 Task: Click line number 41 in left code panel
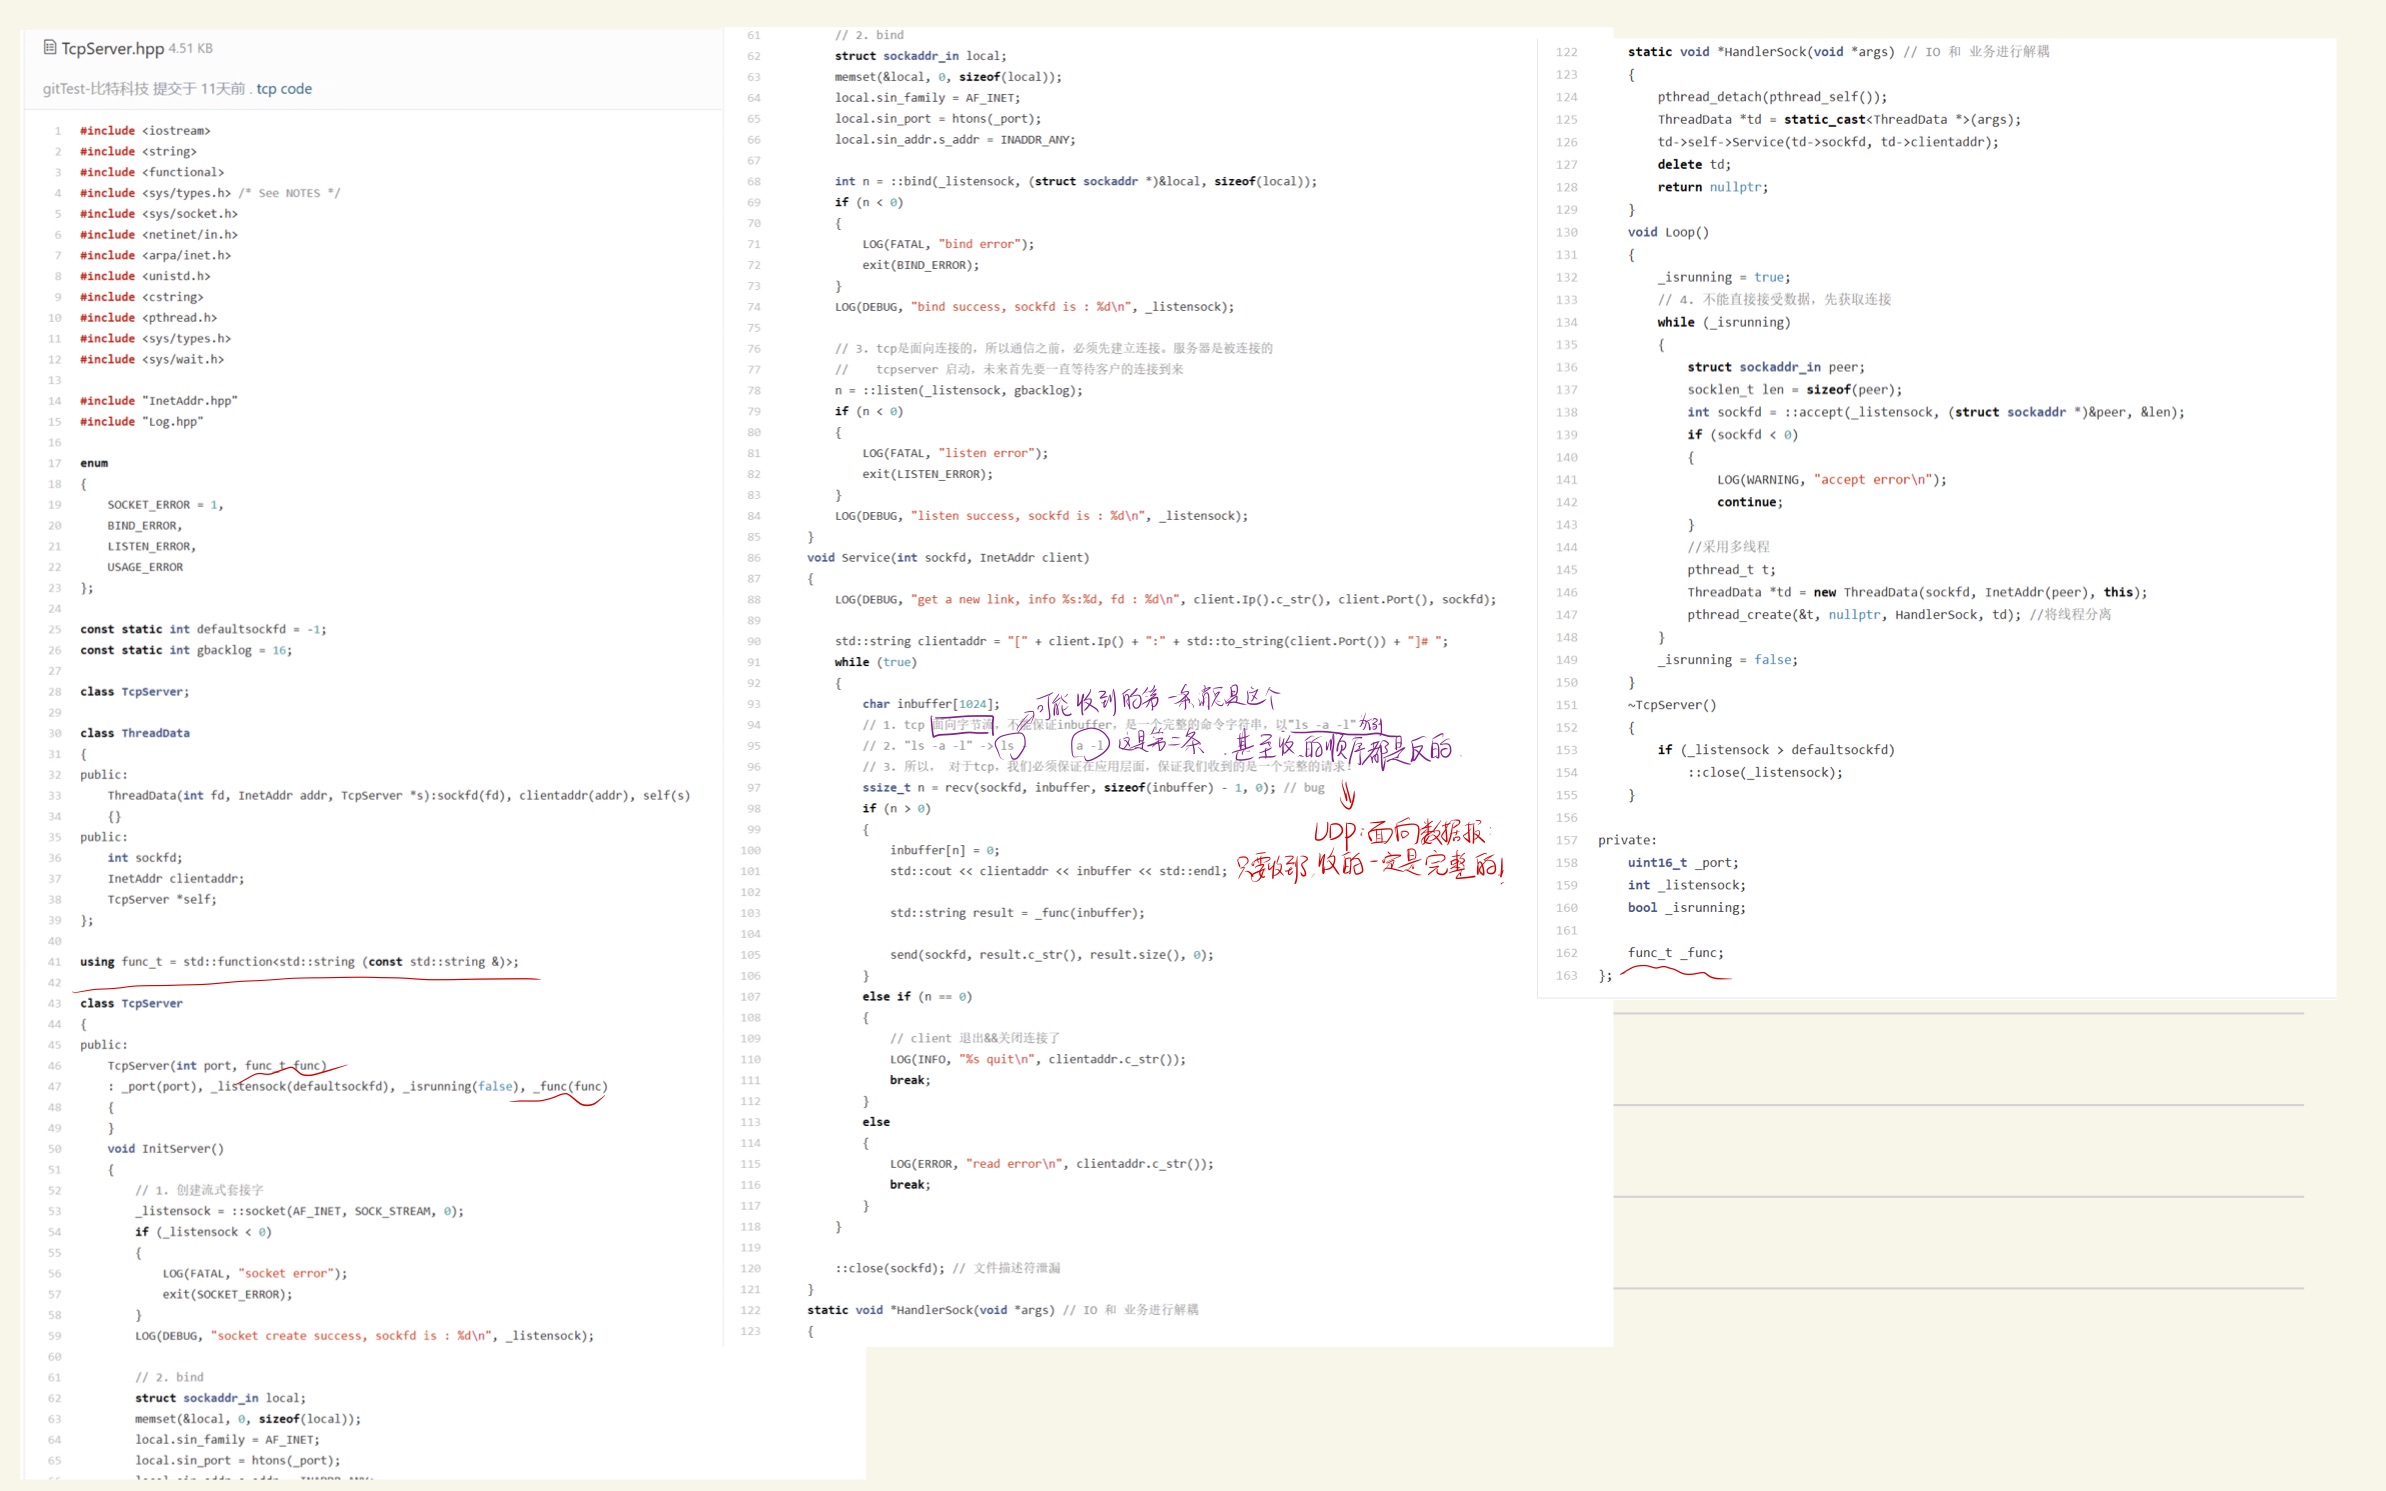pyautogui.click(x=54, y=962)
